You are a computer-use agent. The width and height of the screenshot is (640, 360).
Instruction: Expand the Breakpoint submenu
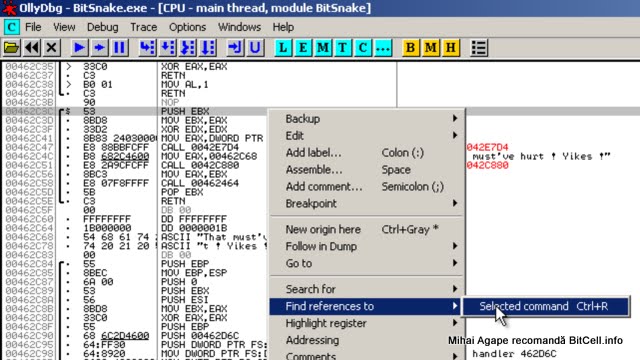point(367,203)
